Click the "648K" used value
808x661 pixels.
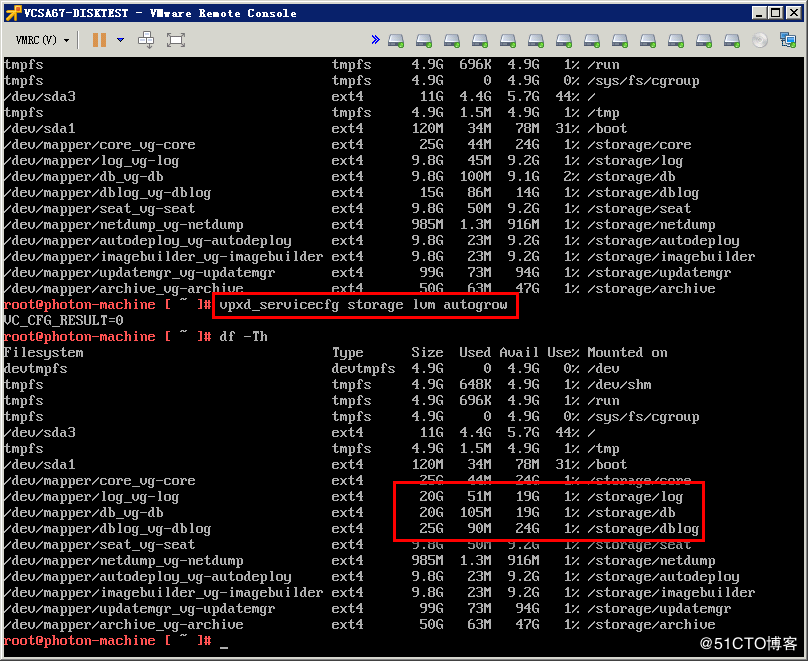475,384
